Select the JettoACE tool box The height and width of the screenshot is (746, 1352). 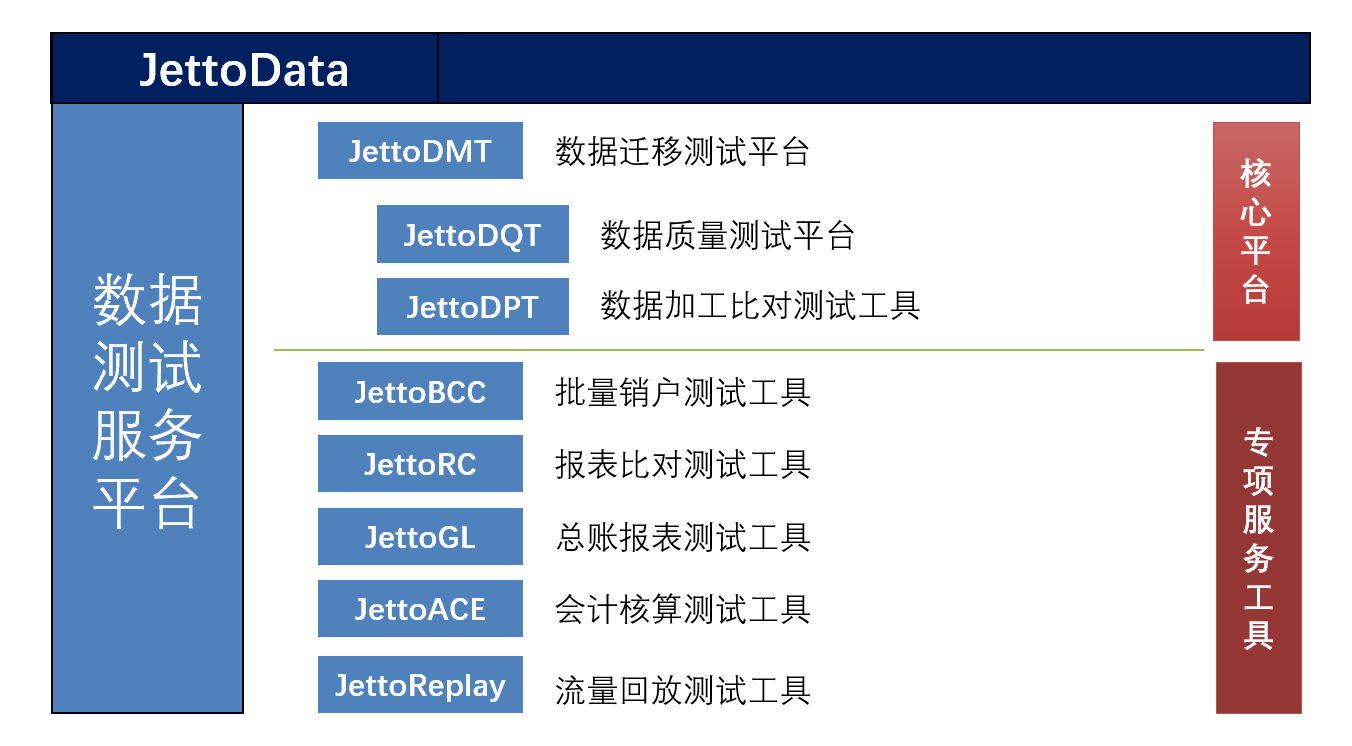click(420, 609)
